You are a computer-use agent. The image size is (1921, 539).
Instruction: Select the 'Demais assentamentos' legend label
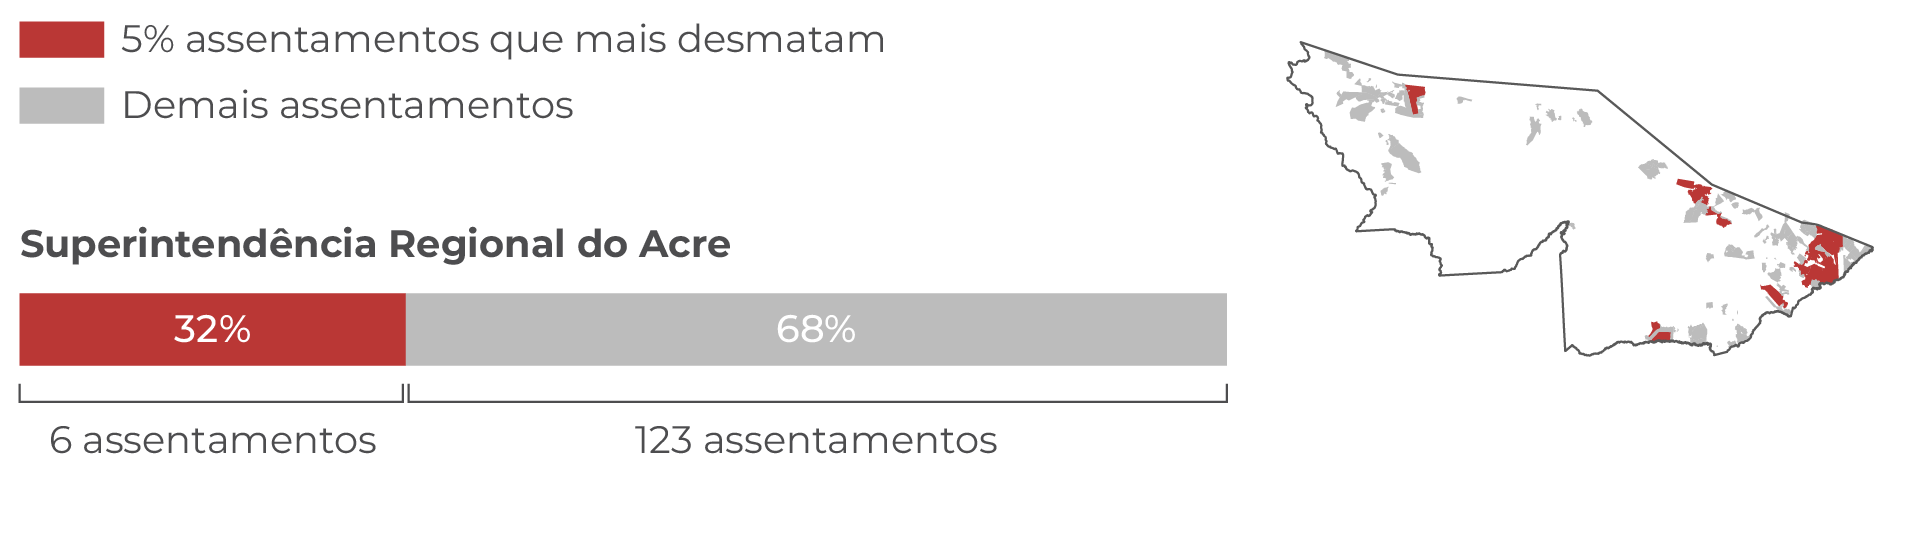click(347, 105)
